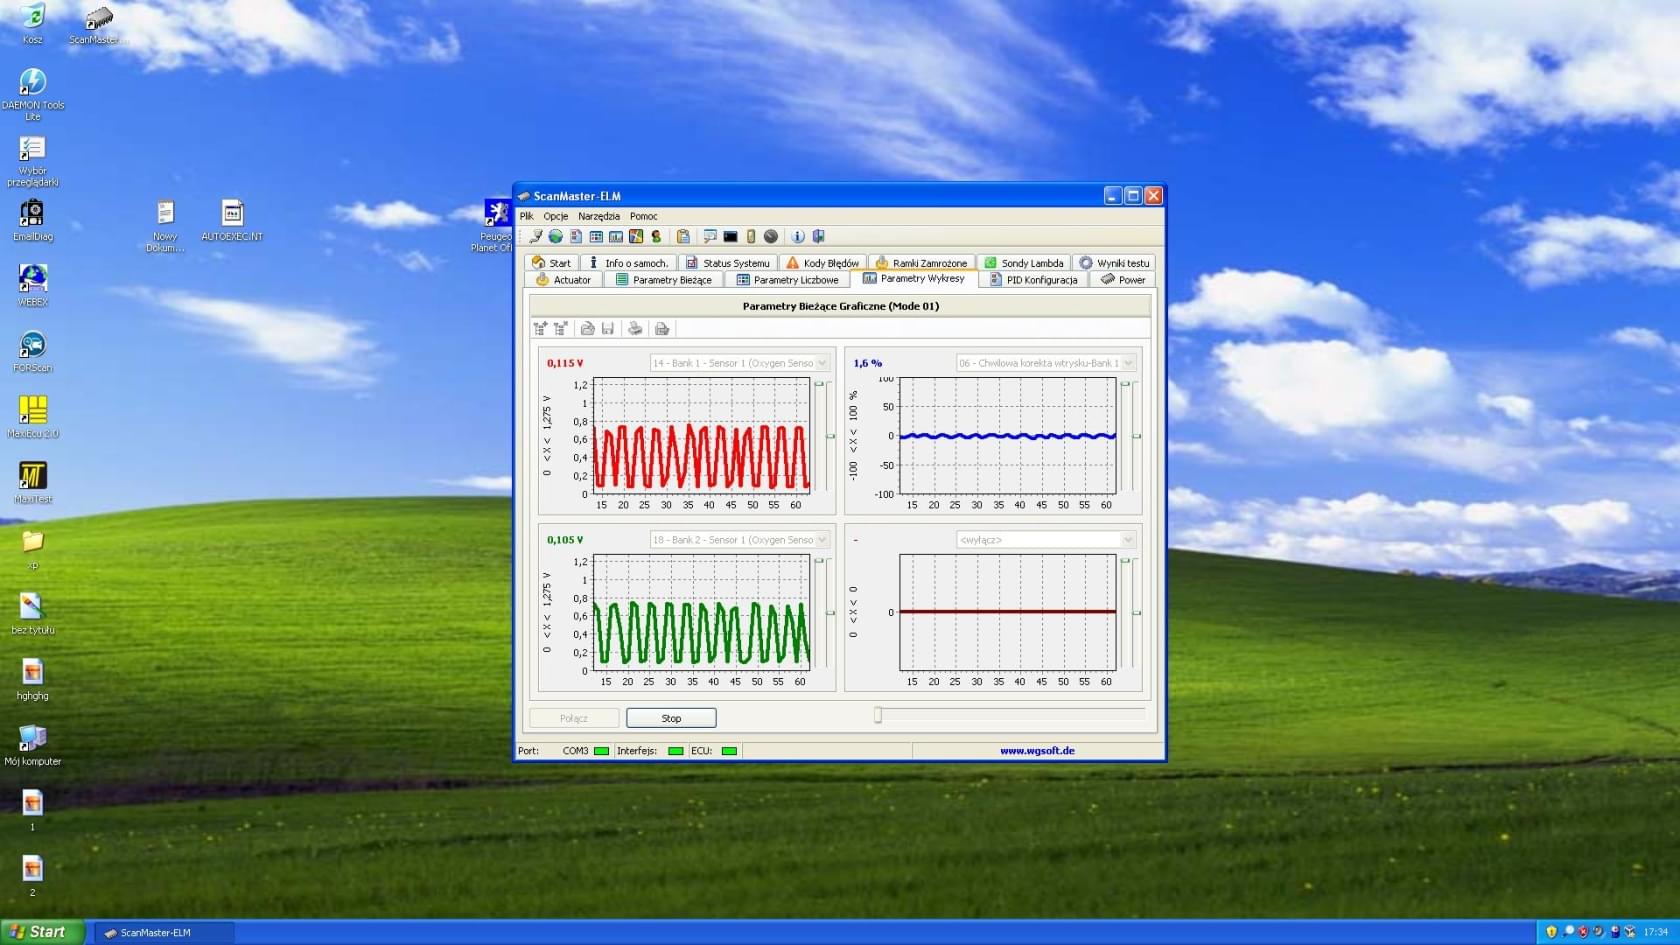1680x945 pixels.
Task: Switch to the Kody Błędów tab
Action: click(822, 263)
